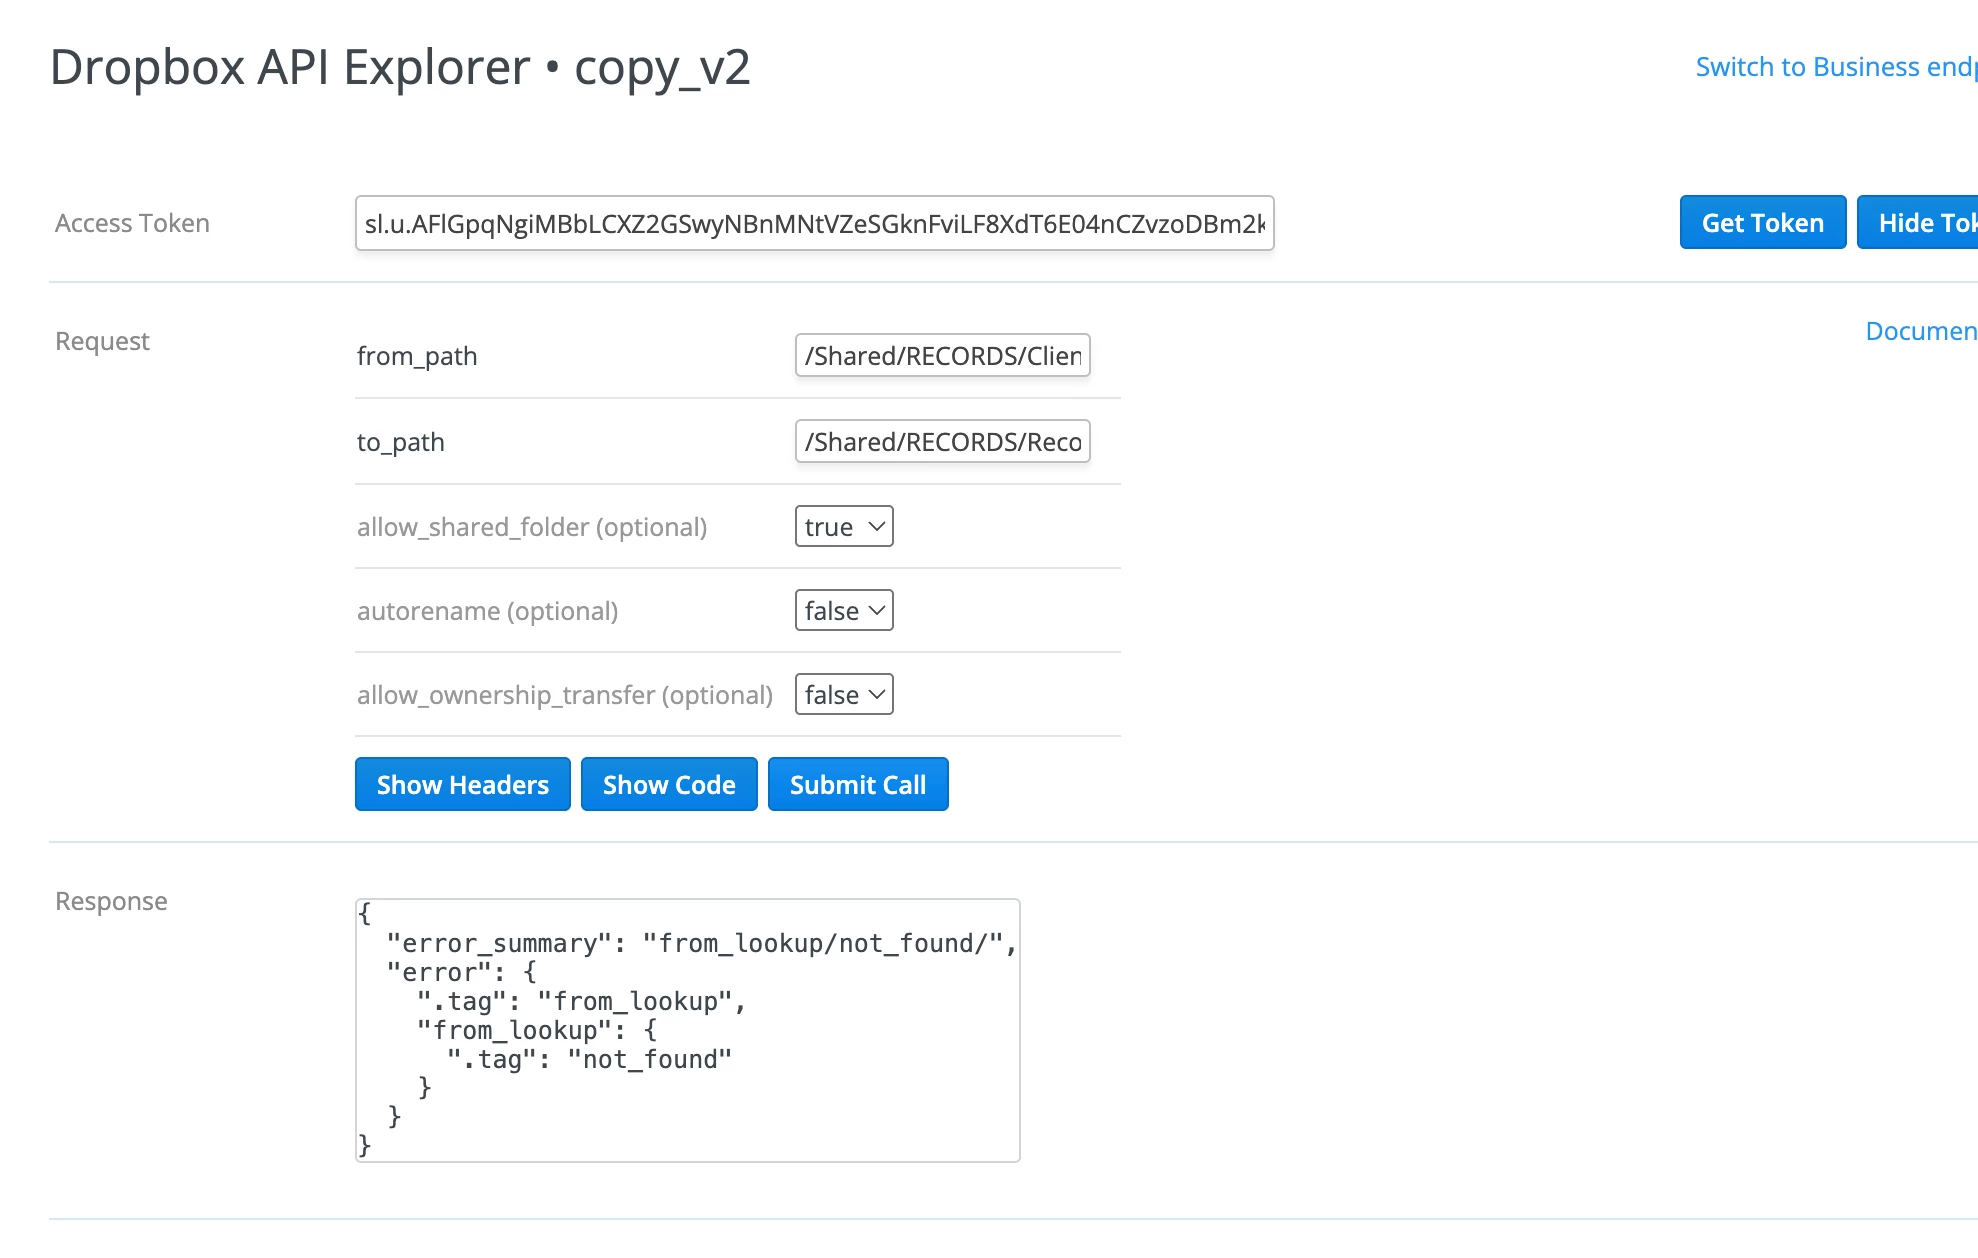
Task: Click the allow_ownership_transfer (optional) label
Action: click(565, 695)
